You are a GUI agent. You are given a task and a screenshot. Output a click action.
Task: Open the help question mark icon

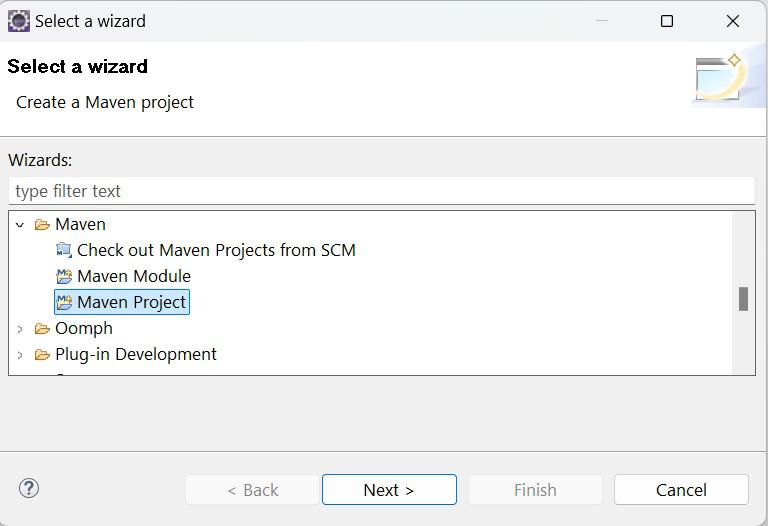[x=29, y=489]
